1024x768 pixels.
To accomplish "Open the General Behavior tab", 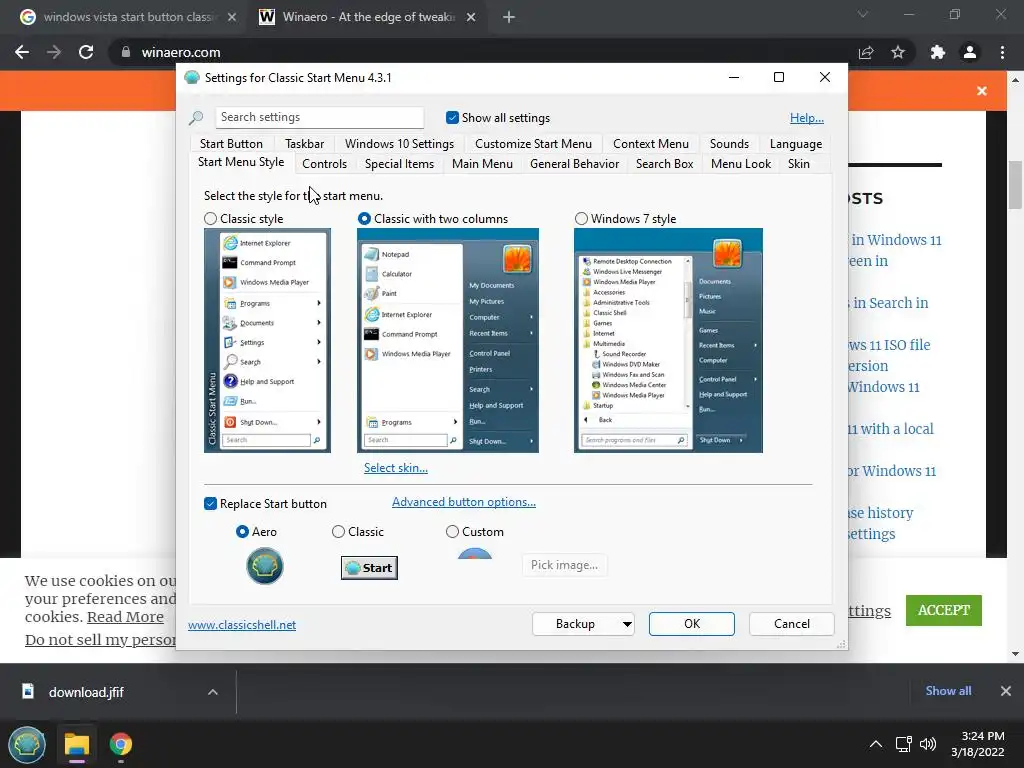I will 574,164.
